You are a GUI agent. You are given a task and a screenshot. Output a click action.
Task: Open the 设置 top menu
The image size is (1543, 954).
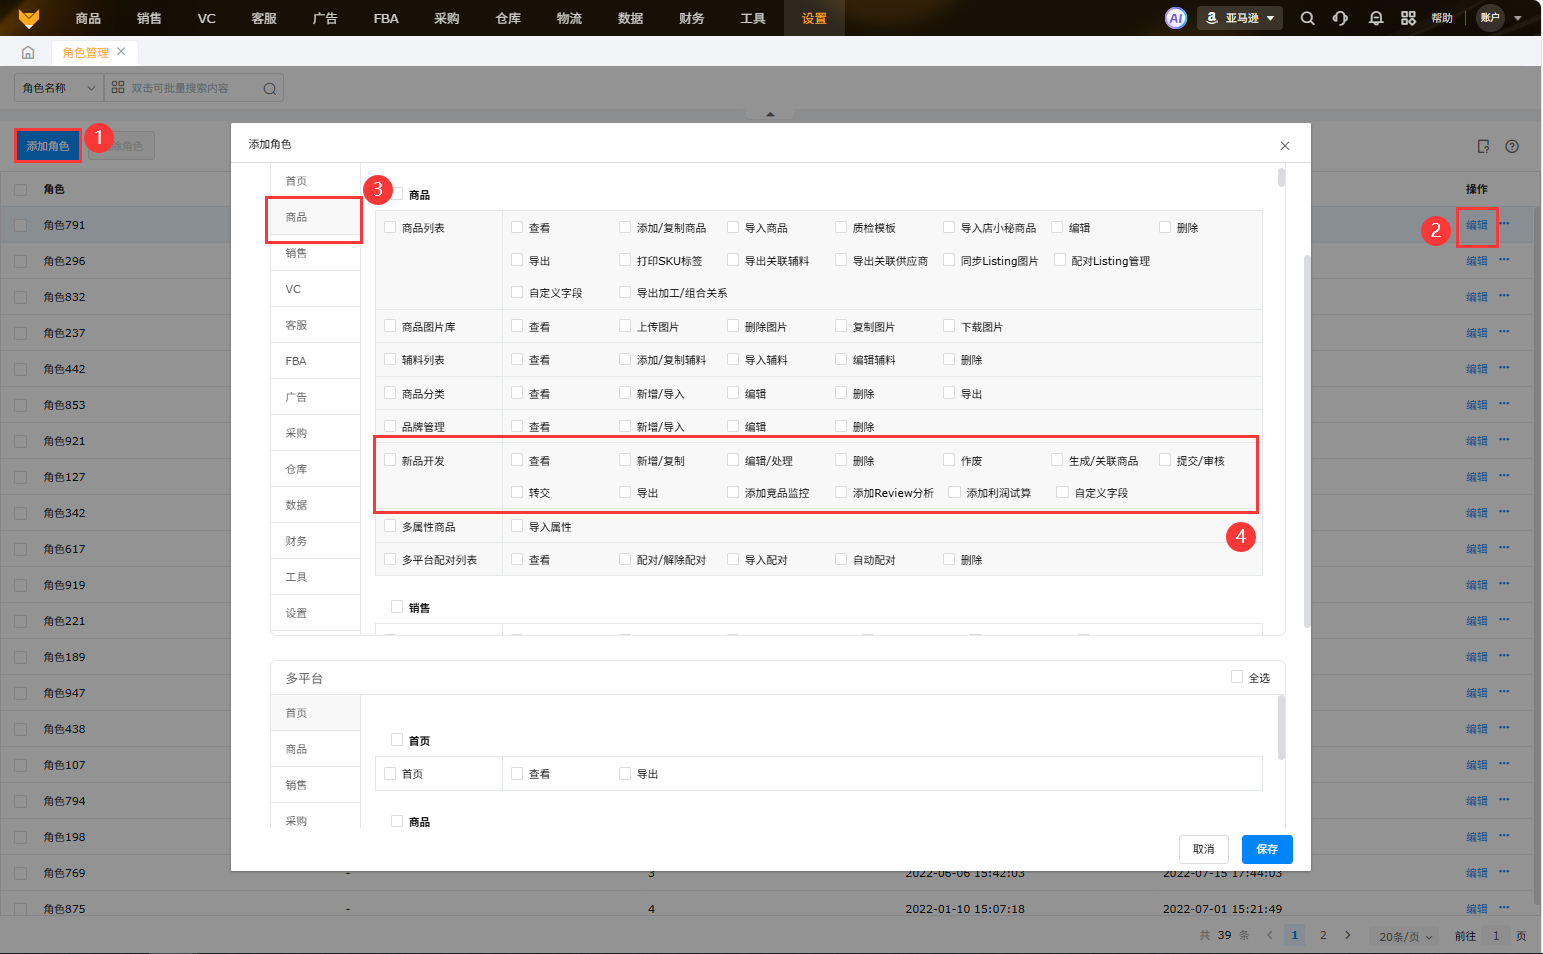pos(814,18)
